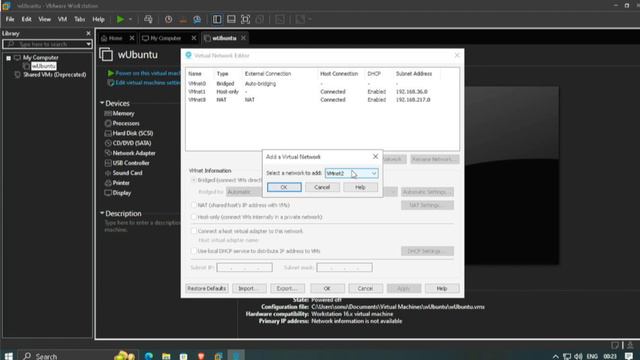Image resolution: width=640 pixels, height=360 pixels.
Task: Select the NAT shared host IP radio button
Action: (194, 205)
